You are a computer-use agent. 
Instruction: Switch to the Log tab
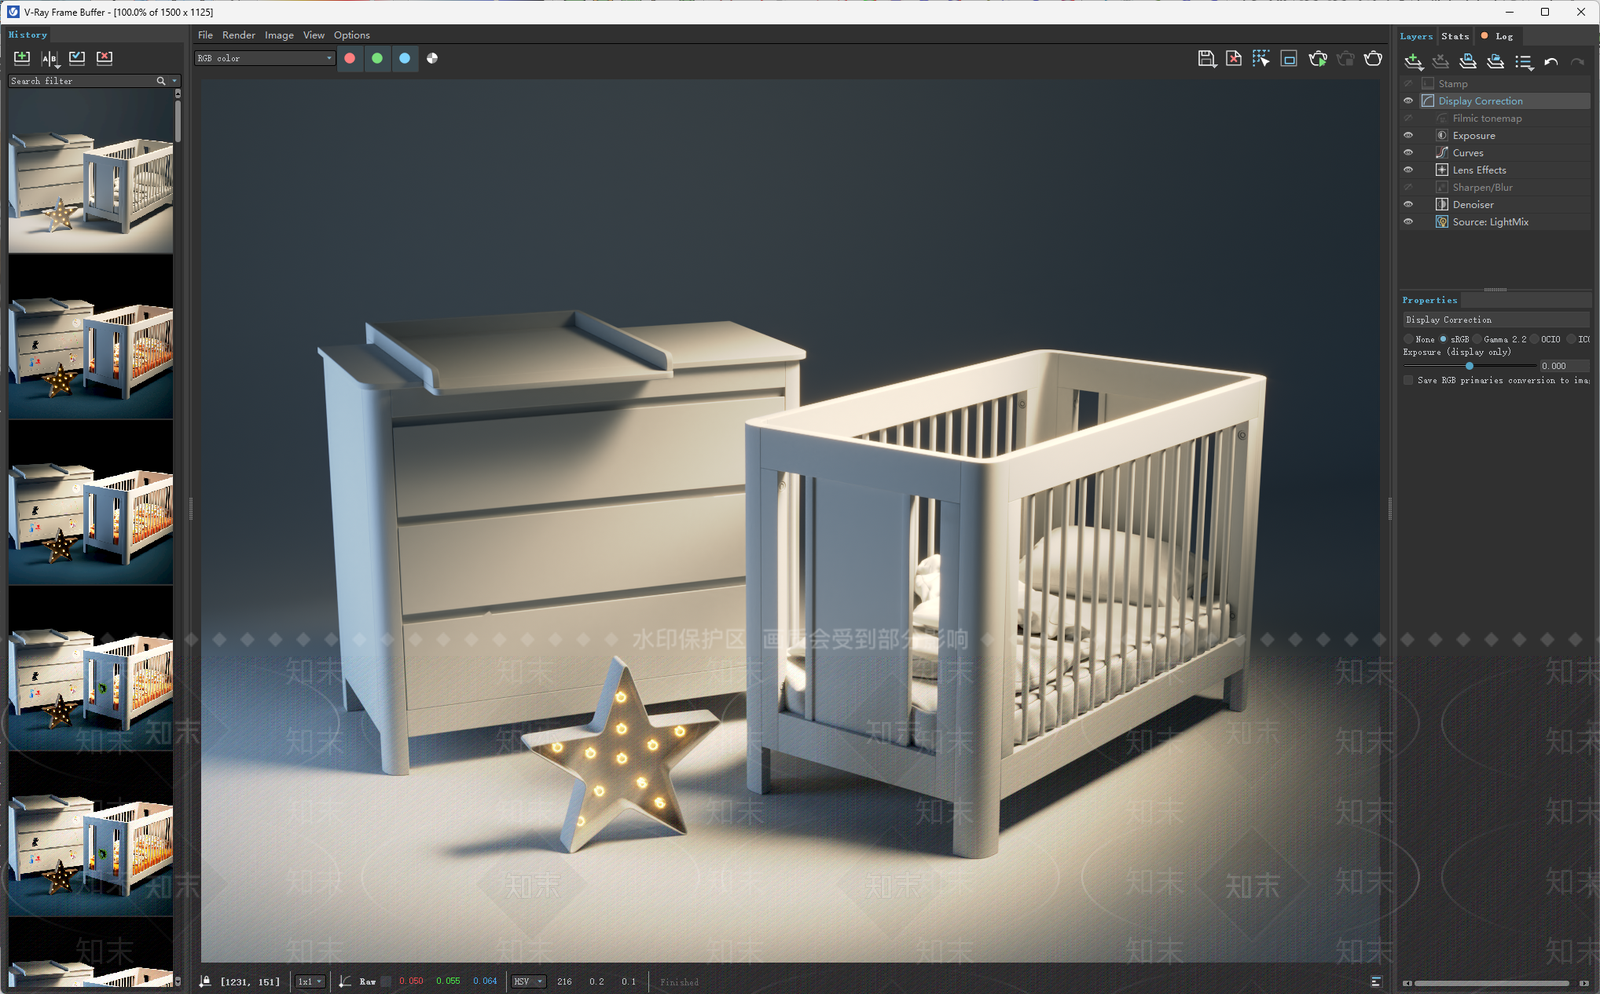tap(1499, 36)
